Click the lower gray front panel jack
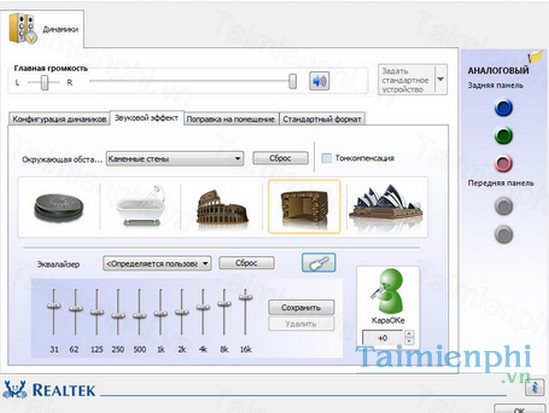 coord(504,234)
